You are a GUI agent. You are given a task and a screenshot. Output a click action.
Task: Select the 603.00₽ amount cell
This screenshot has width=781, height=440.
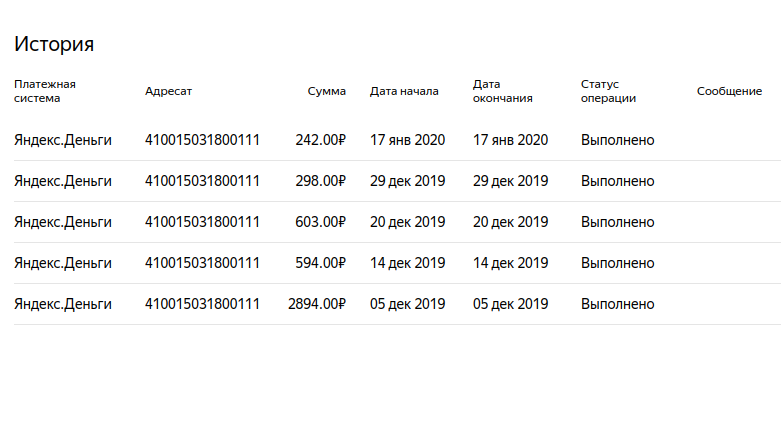320,222
